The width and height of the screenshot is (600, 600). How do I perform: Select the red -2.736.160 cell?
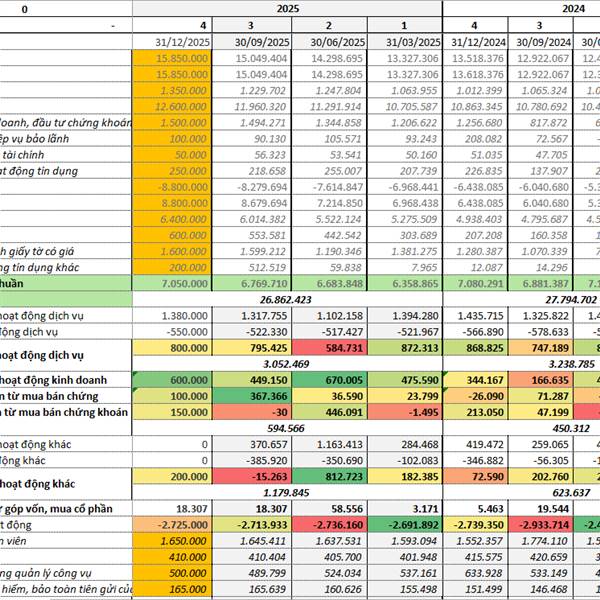point(329,524)
